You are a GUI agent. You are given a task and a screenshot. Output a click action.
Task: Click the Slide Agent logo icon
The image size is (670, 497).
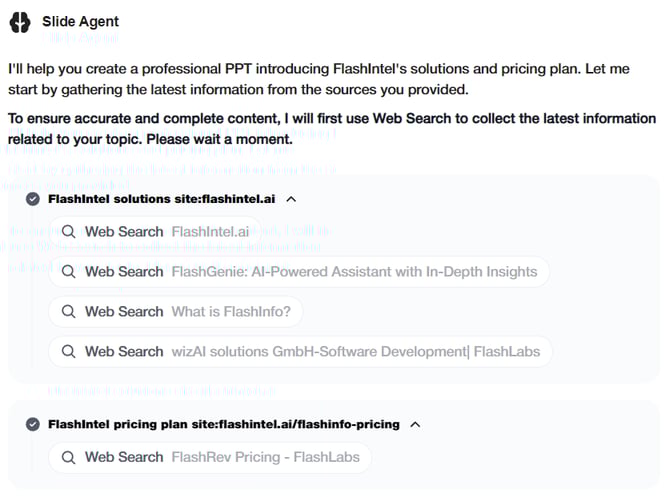click(x=21, y=23)
